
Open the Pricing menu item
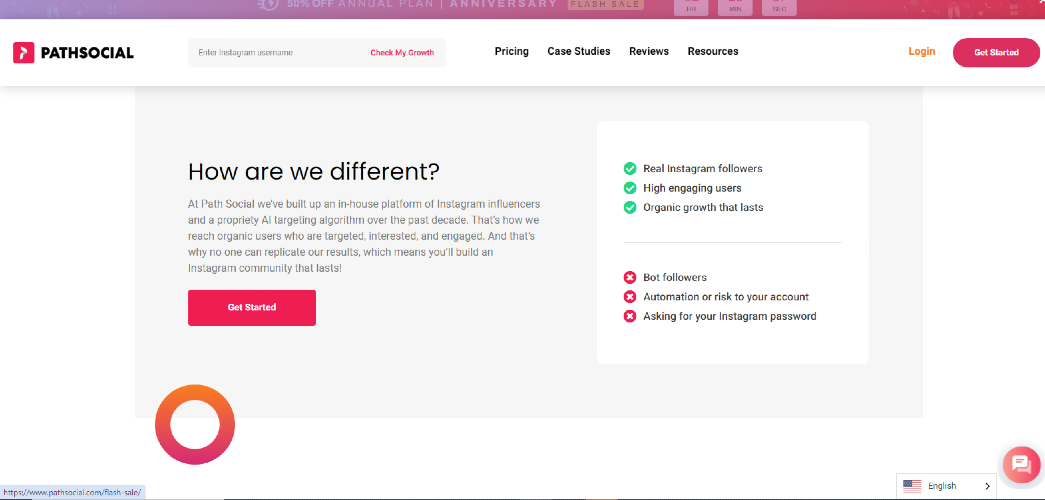click(511, 51)
